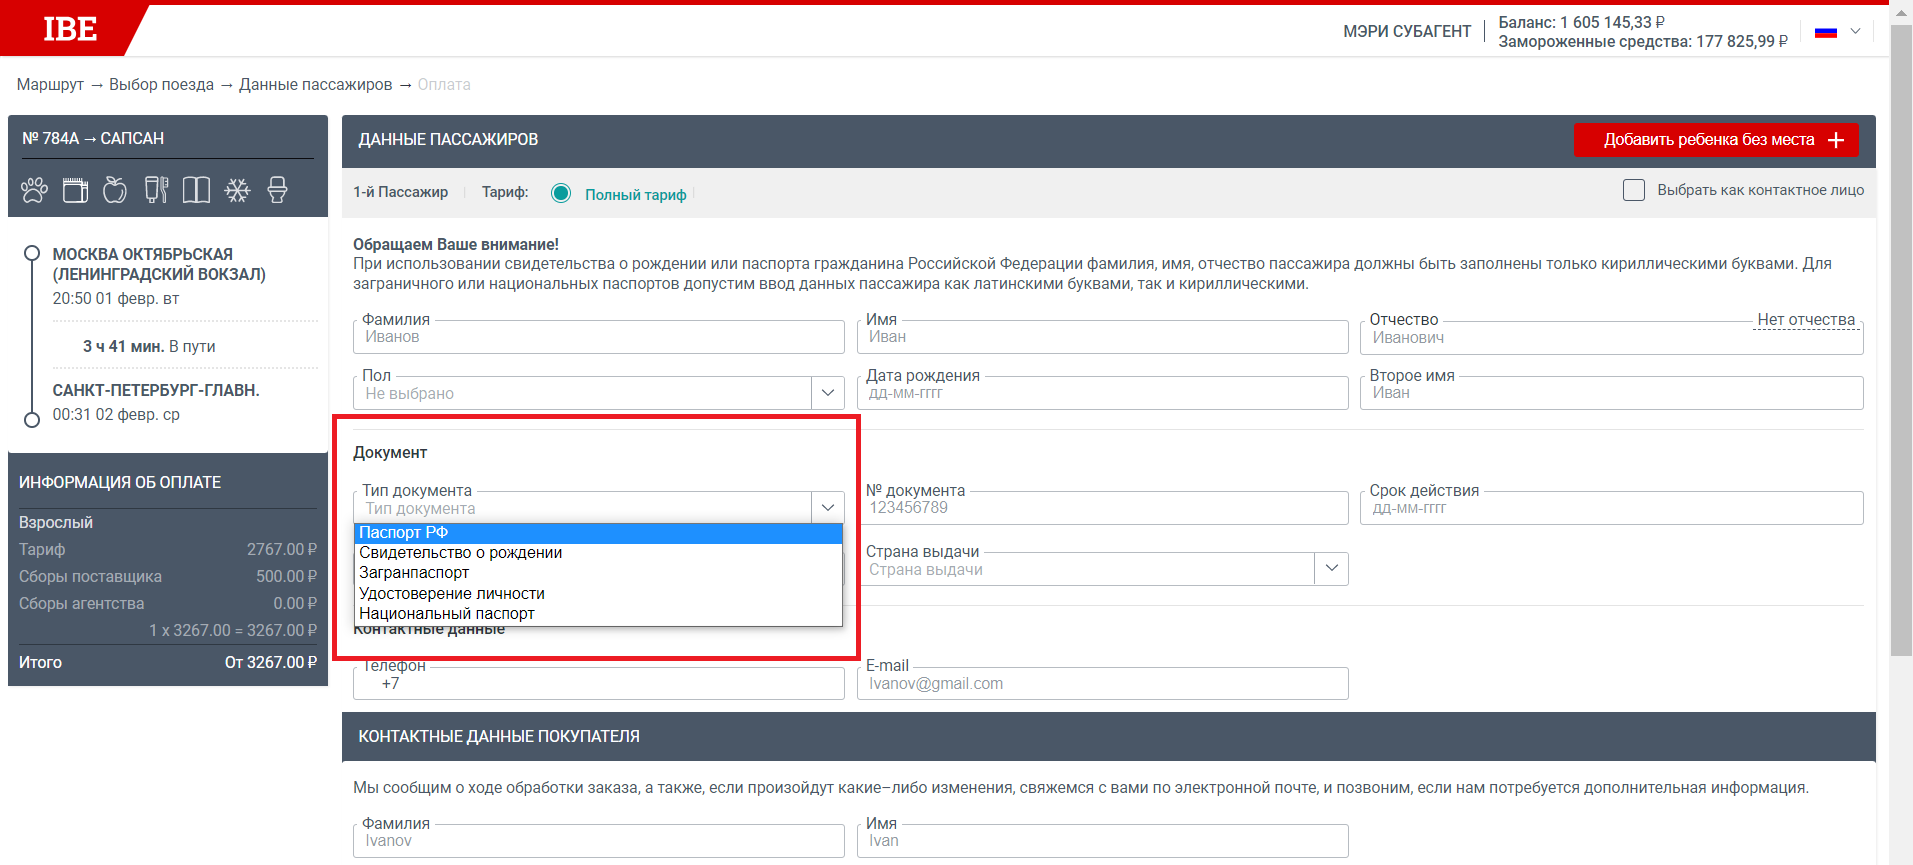Click the pets allowed paw icon
This screenshot has width=1913, height=865.
(35, 190)
